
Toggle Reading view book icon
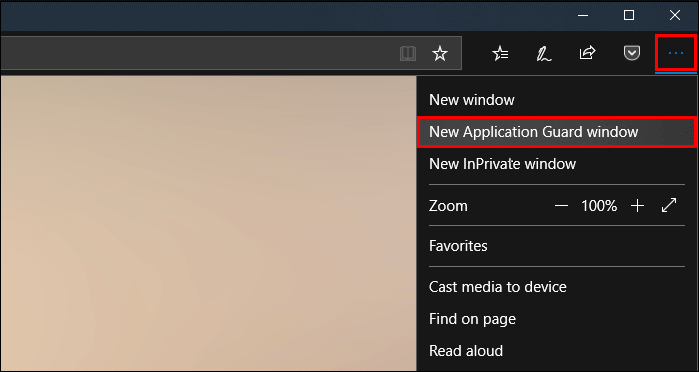pyautogui.click(x=408, y=54)
